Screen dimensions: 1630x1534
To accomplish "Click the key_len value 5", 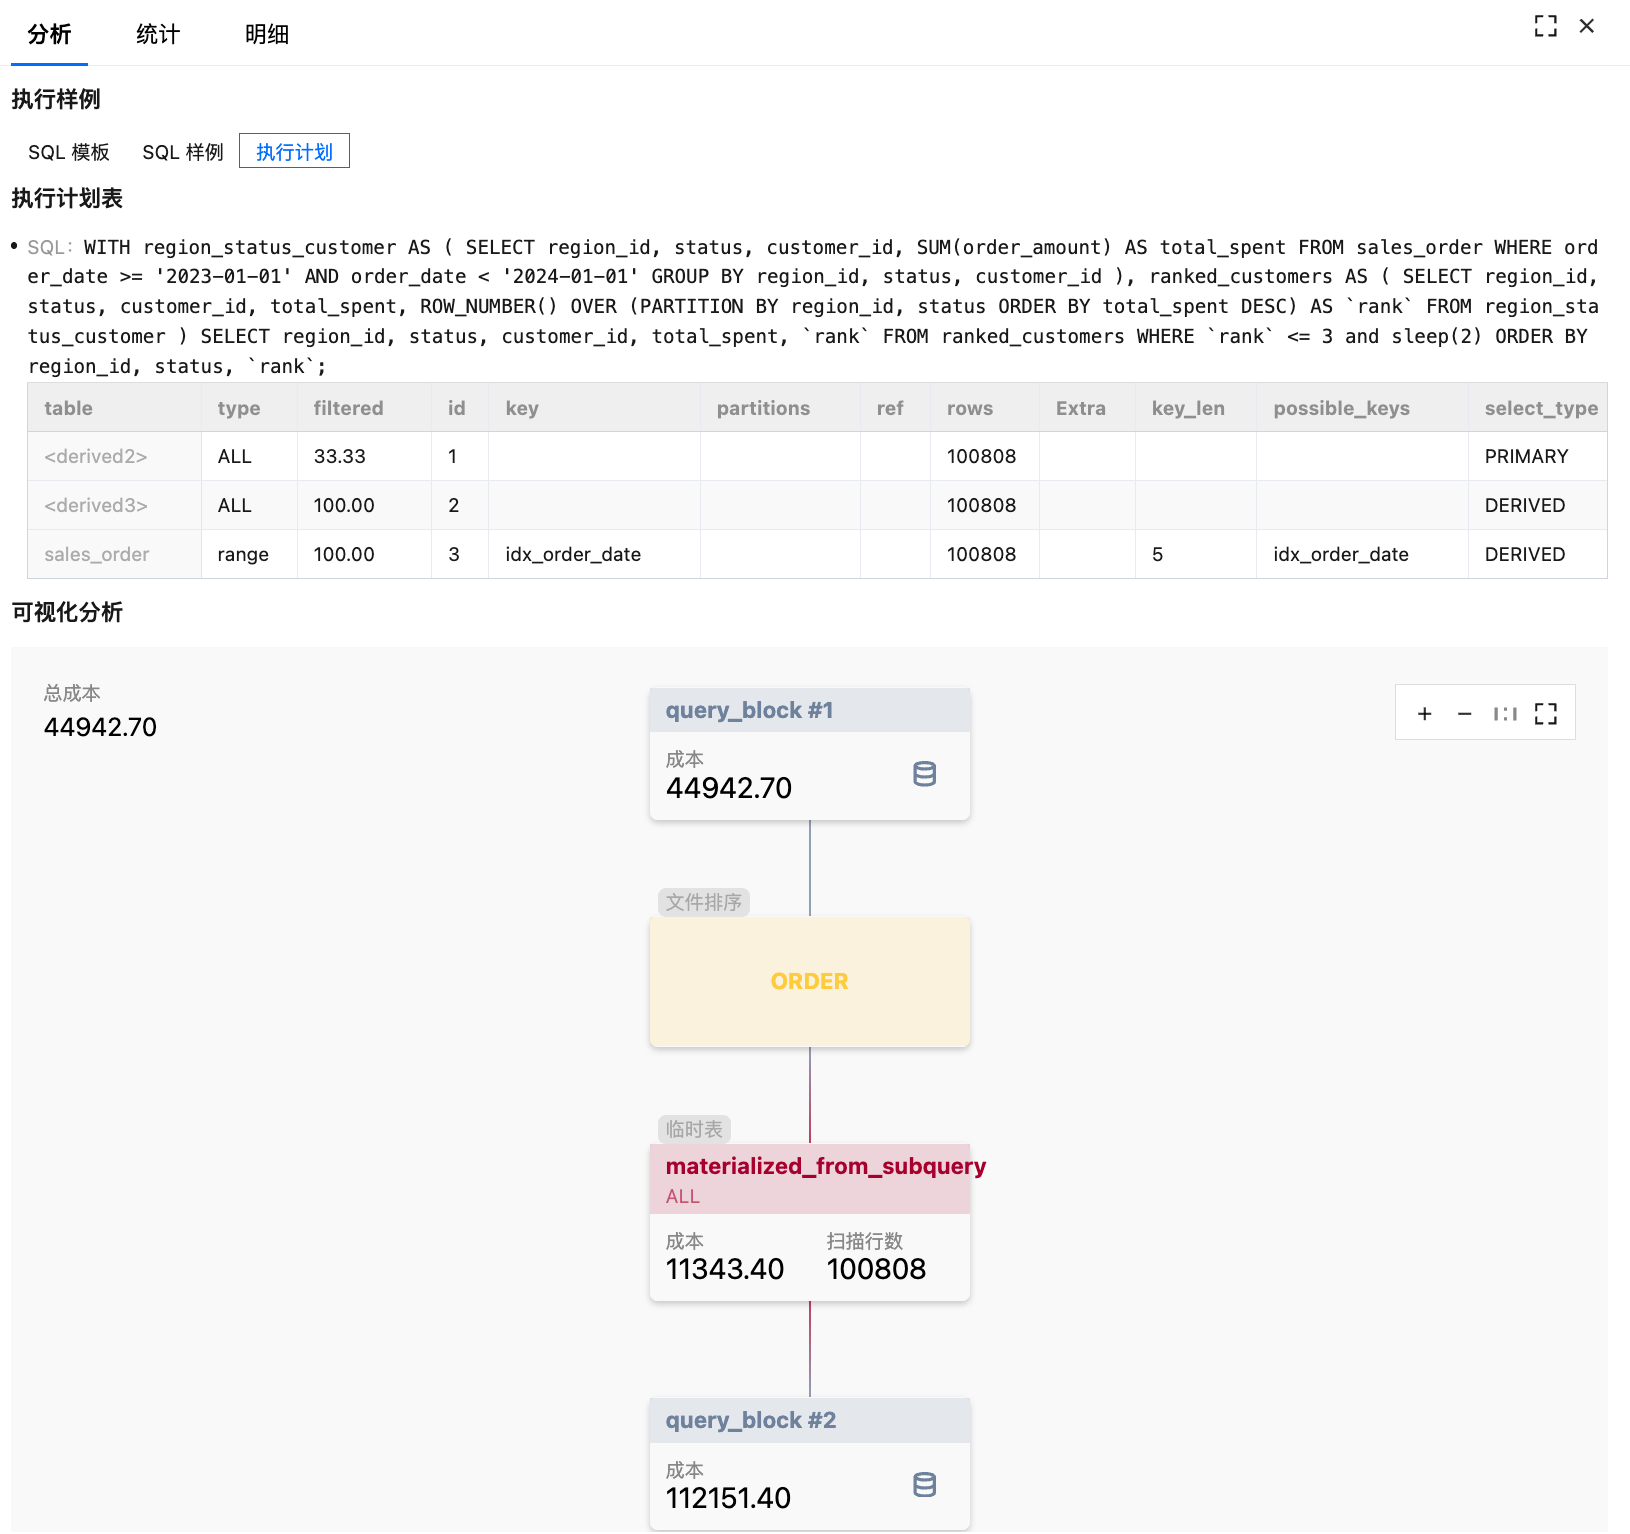I will [x=1157, y=554].
